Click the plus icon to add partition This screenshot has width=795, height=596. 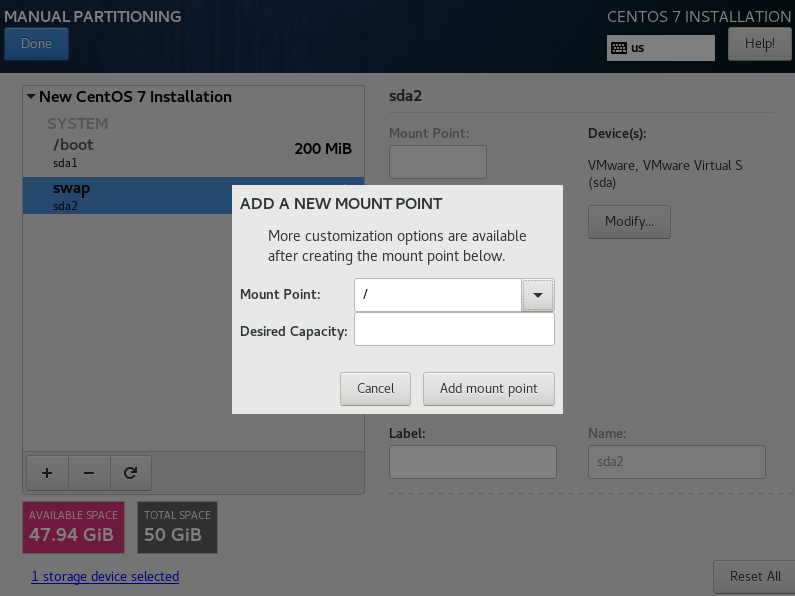point(46,473)
